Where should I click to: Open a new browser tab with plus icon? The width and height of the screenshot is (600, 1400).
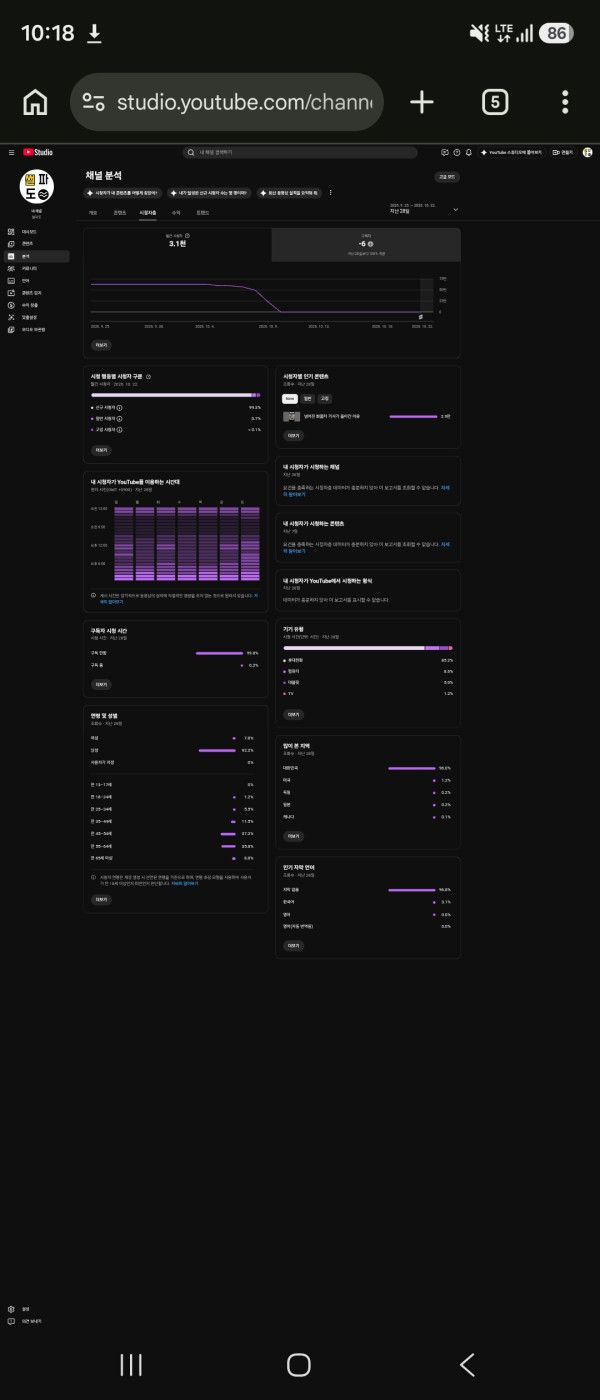[x=422, y=102]
